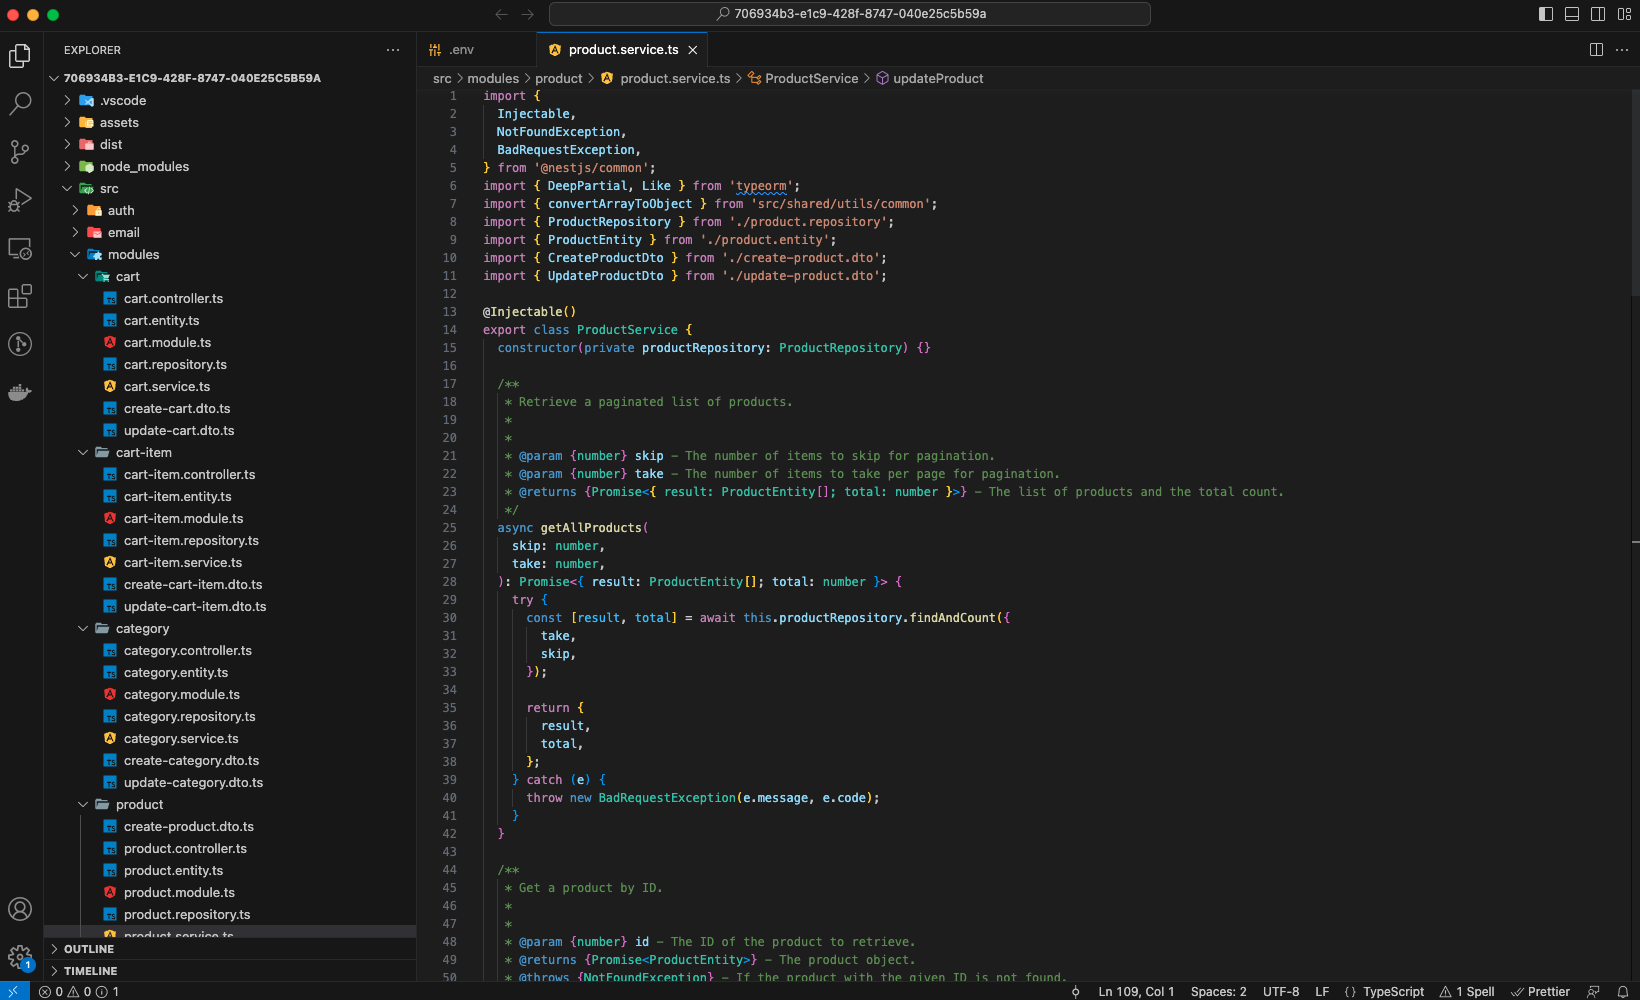Open the Source Control view

(x=20, y=151)
